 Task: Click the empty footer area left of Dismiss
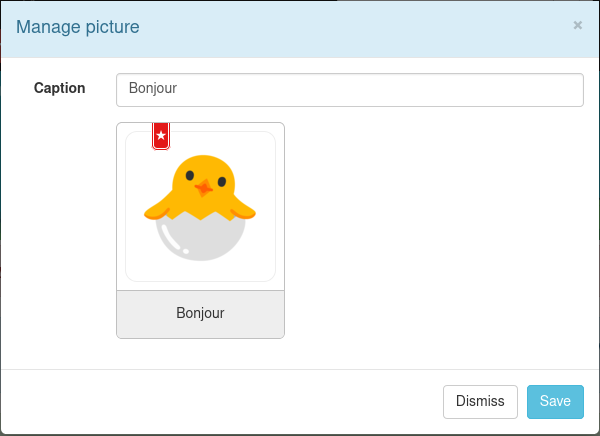pos(220,401)
